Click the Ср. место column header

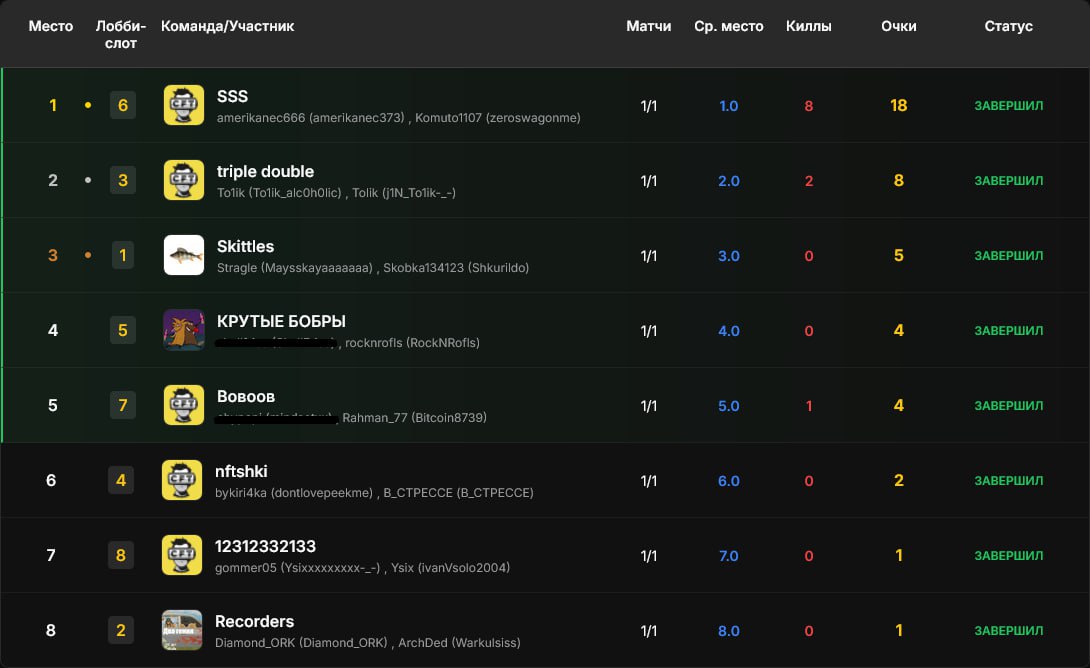pos(728,26)
